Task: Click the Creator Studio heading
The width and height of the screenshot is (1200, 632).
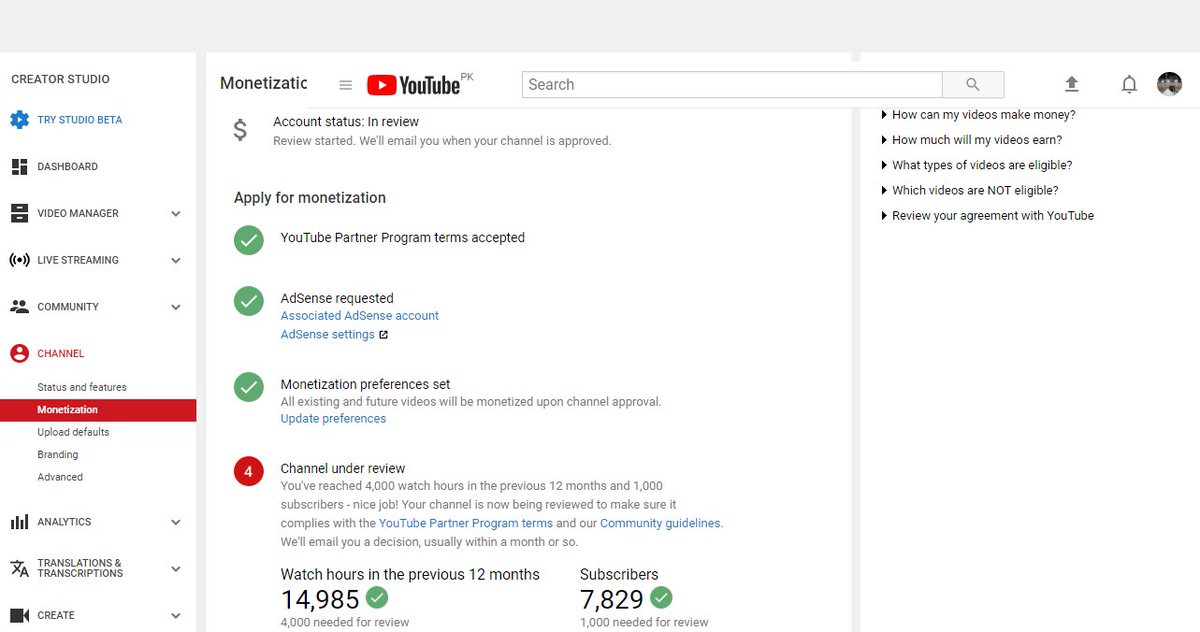Action: pos(61,79)
